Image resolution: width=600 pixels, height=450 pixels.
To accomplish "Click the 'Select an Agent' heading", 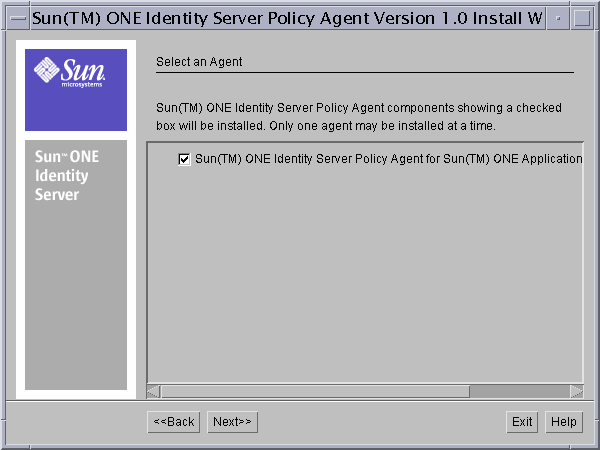I will (199, 62).
